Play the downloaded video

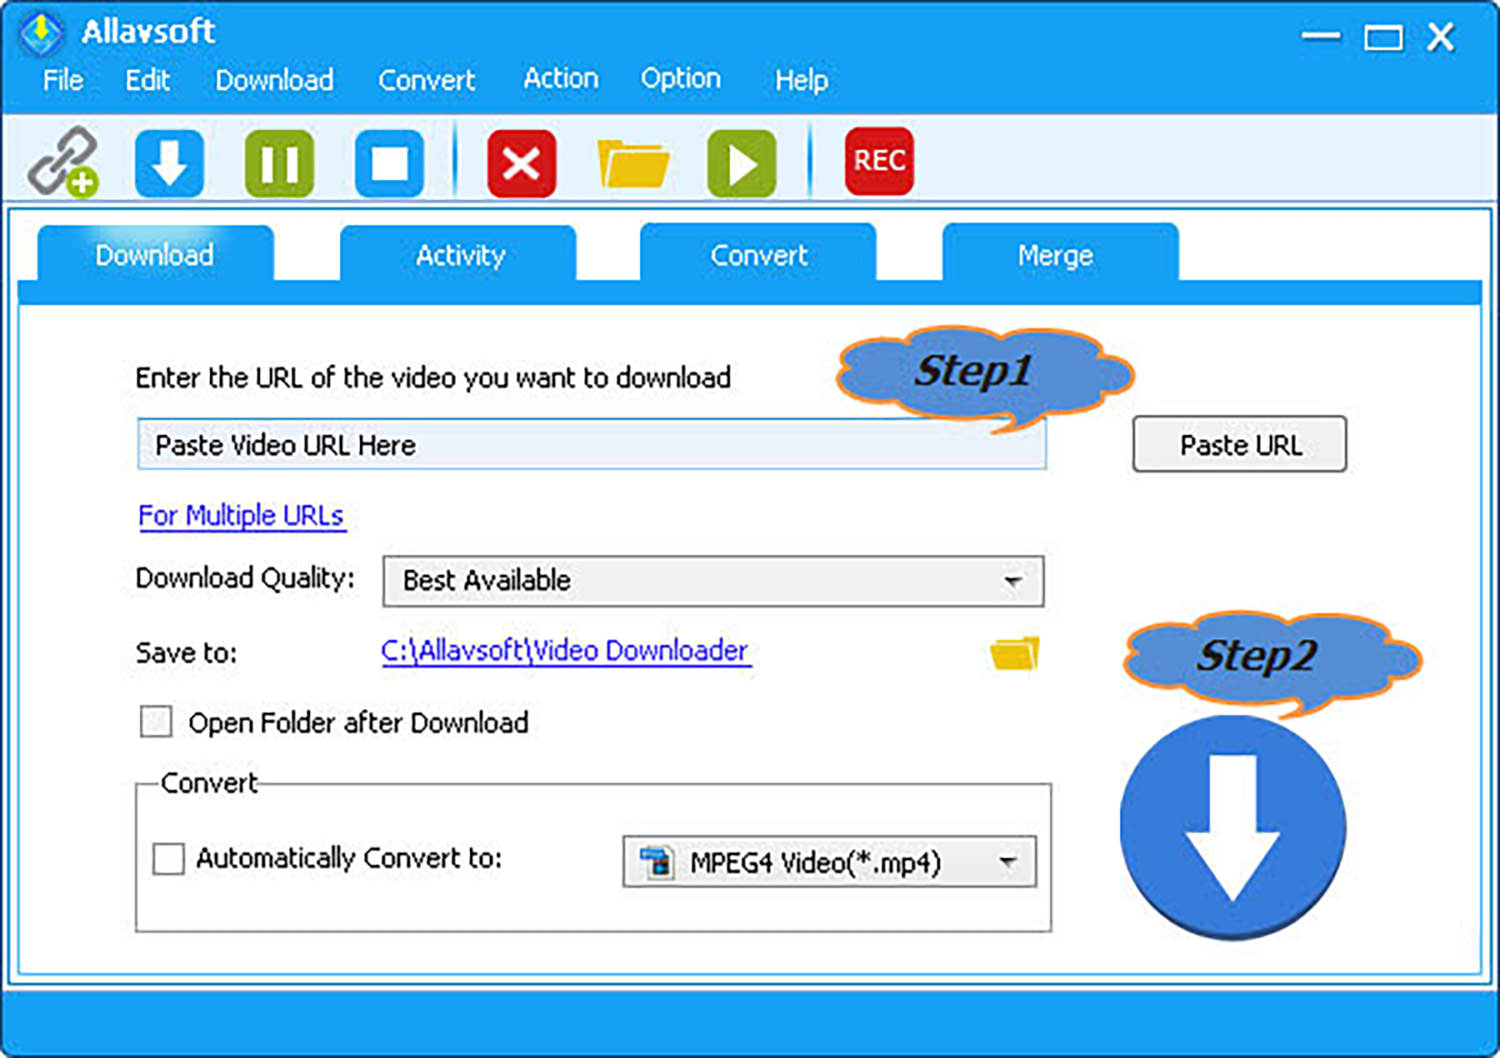(x=741, y=160)
